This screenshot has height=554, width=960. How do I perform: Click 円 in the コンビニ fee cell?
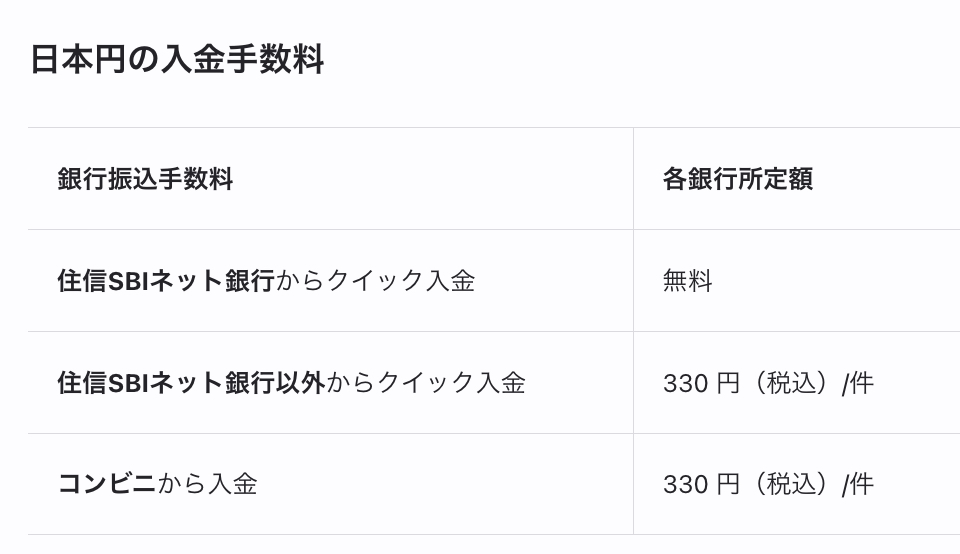pyautogui.click(x=728, y=484)
